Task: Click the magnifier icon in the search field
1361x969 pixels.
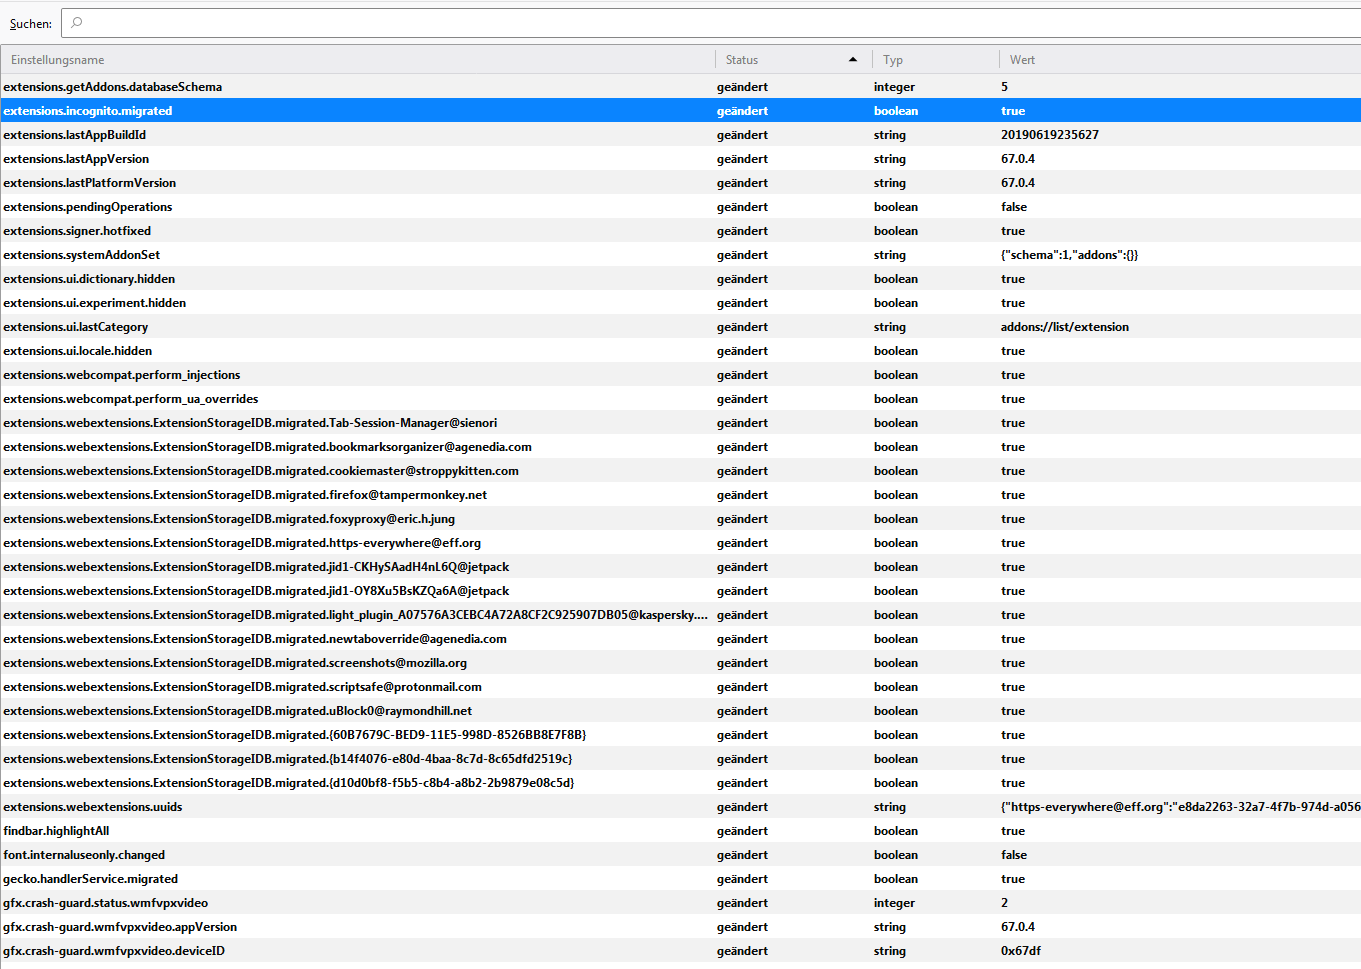Action: click(77, 23)
